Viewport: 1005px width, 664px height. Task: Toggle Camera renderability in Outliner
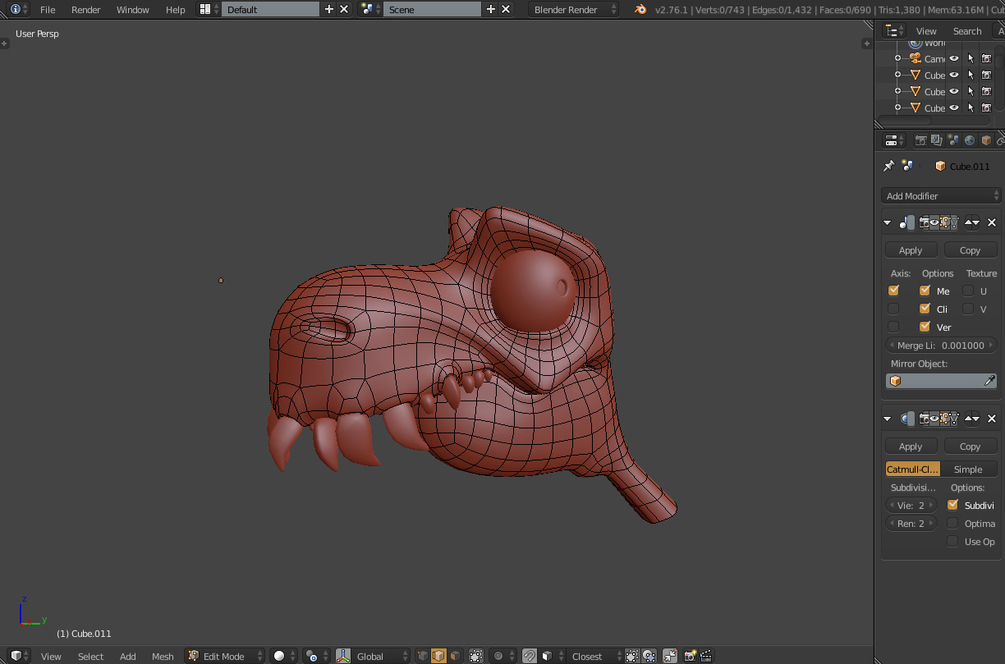(x=986, y=58)
